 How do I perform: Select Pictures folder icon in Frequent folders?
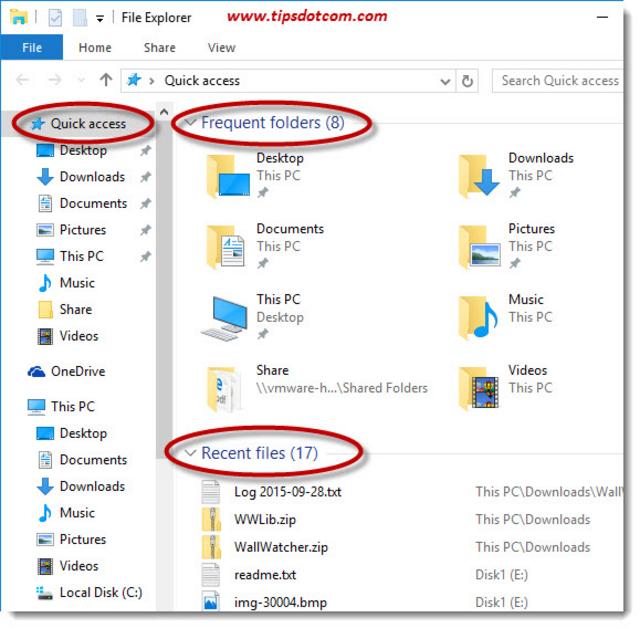(479, 247)
